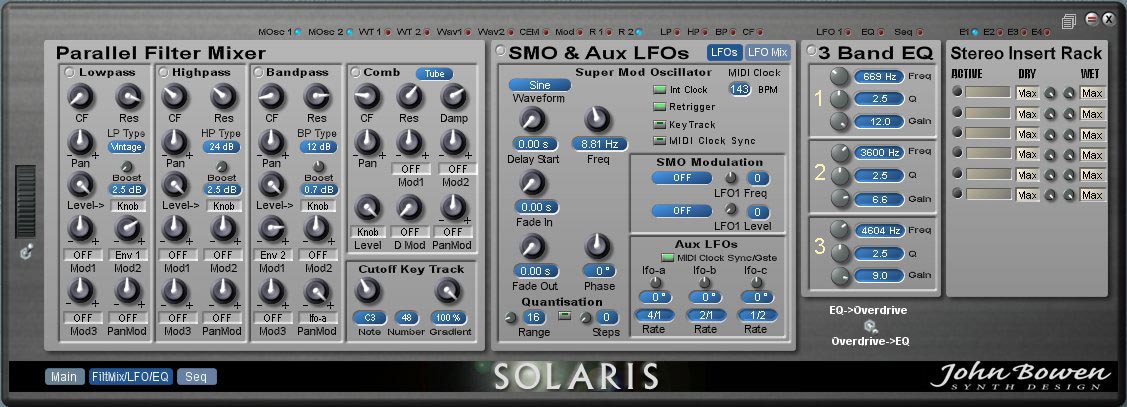Click the Quantisation Range knob

pyautogui.click(x=510, y=317)
